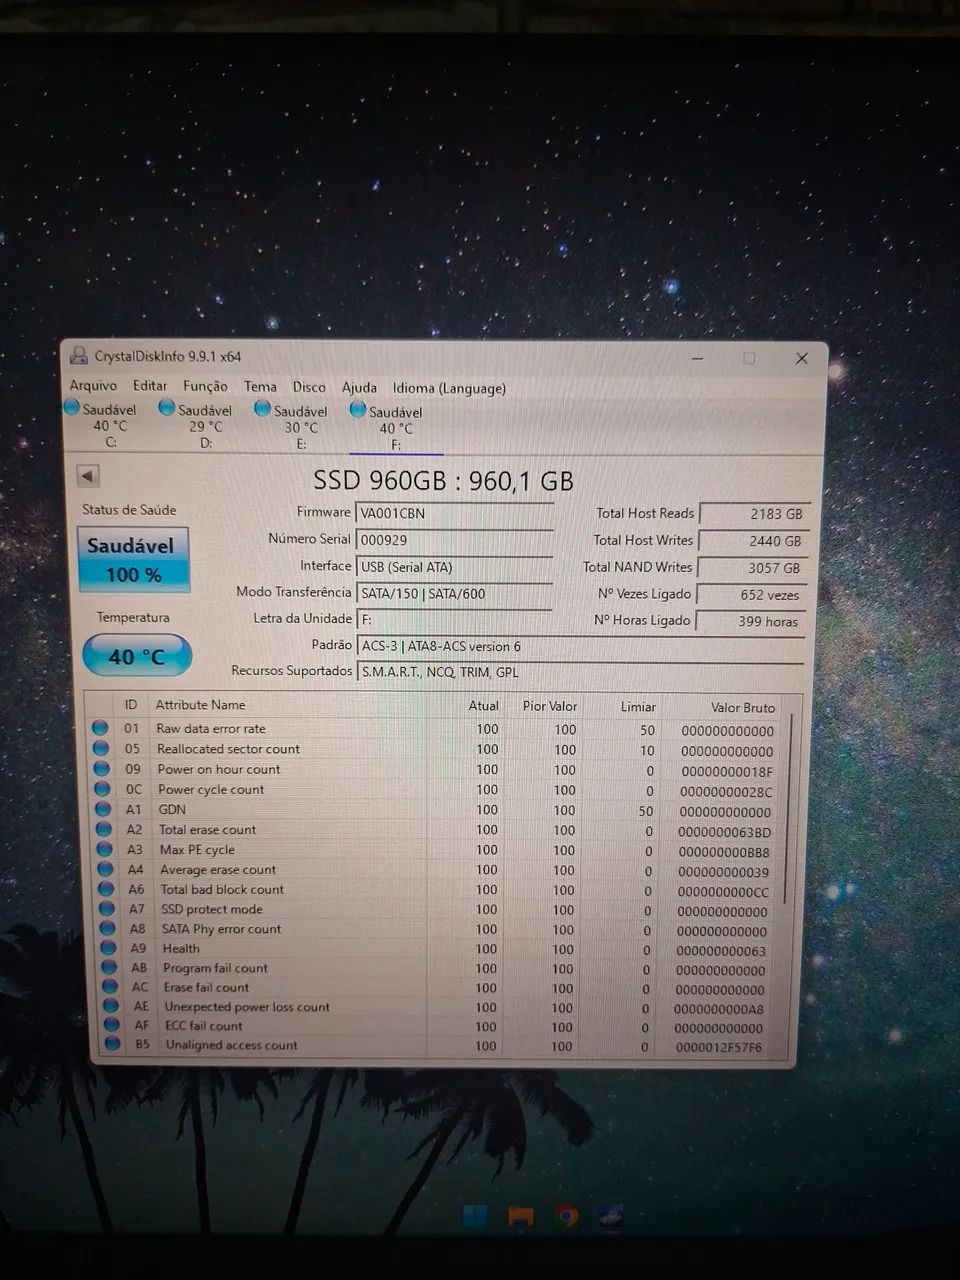Click status icon of Erase fail count
This screenshot has height=1280, width=960.
click(111, 986)
